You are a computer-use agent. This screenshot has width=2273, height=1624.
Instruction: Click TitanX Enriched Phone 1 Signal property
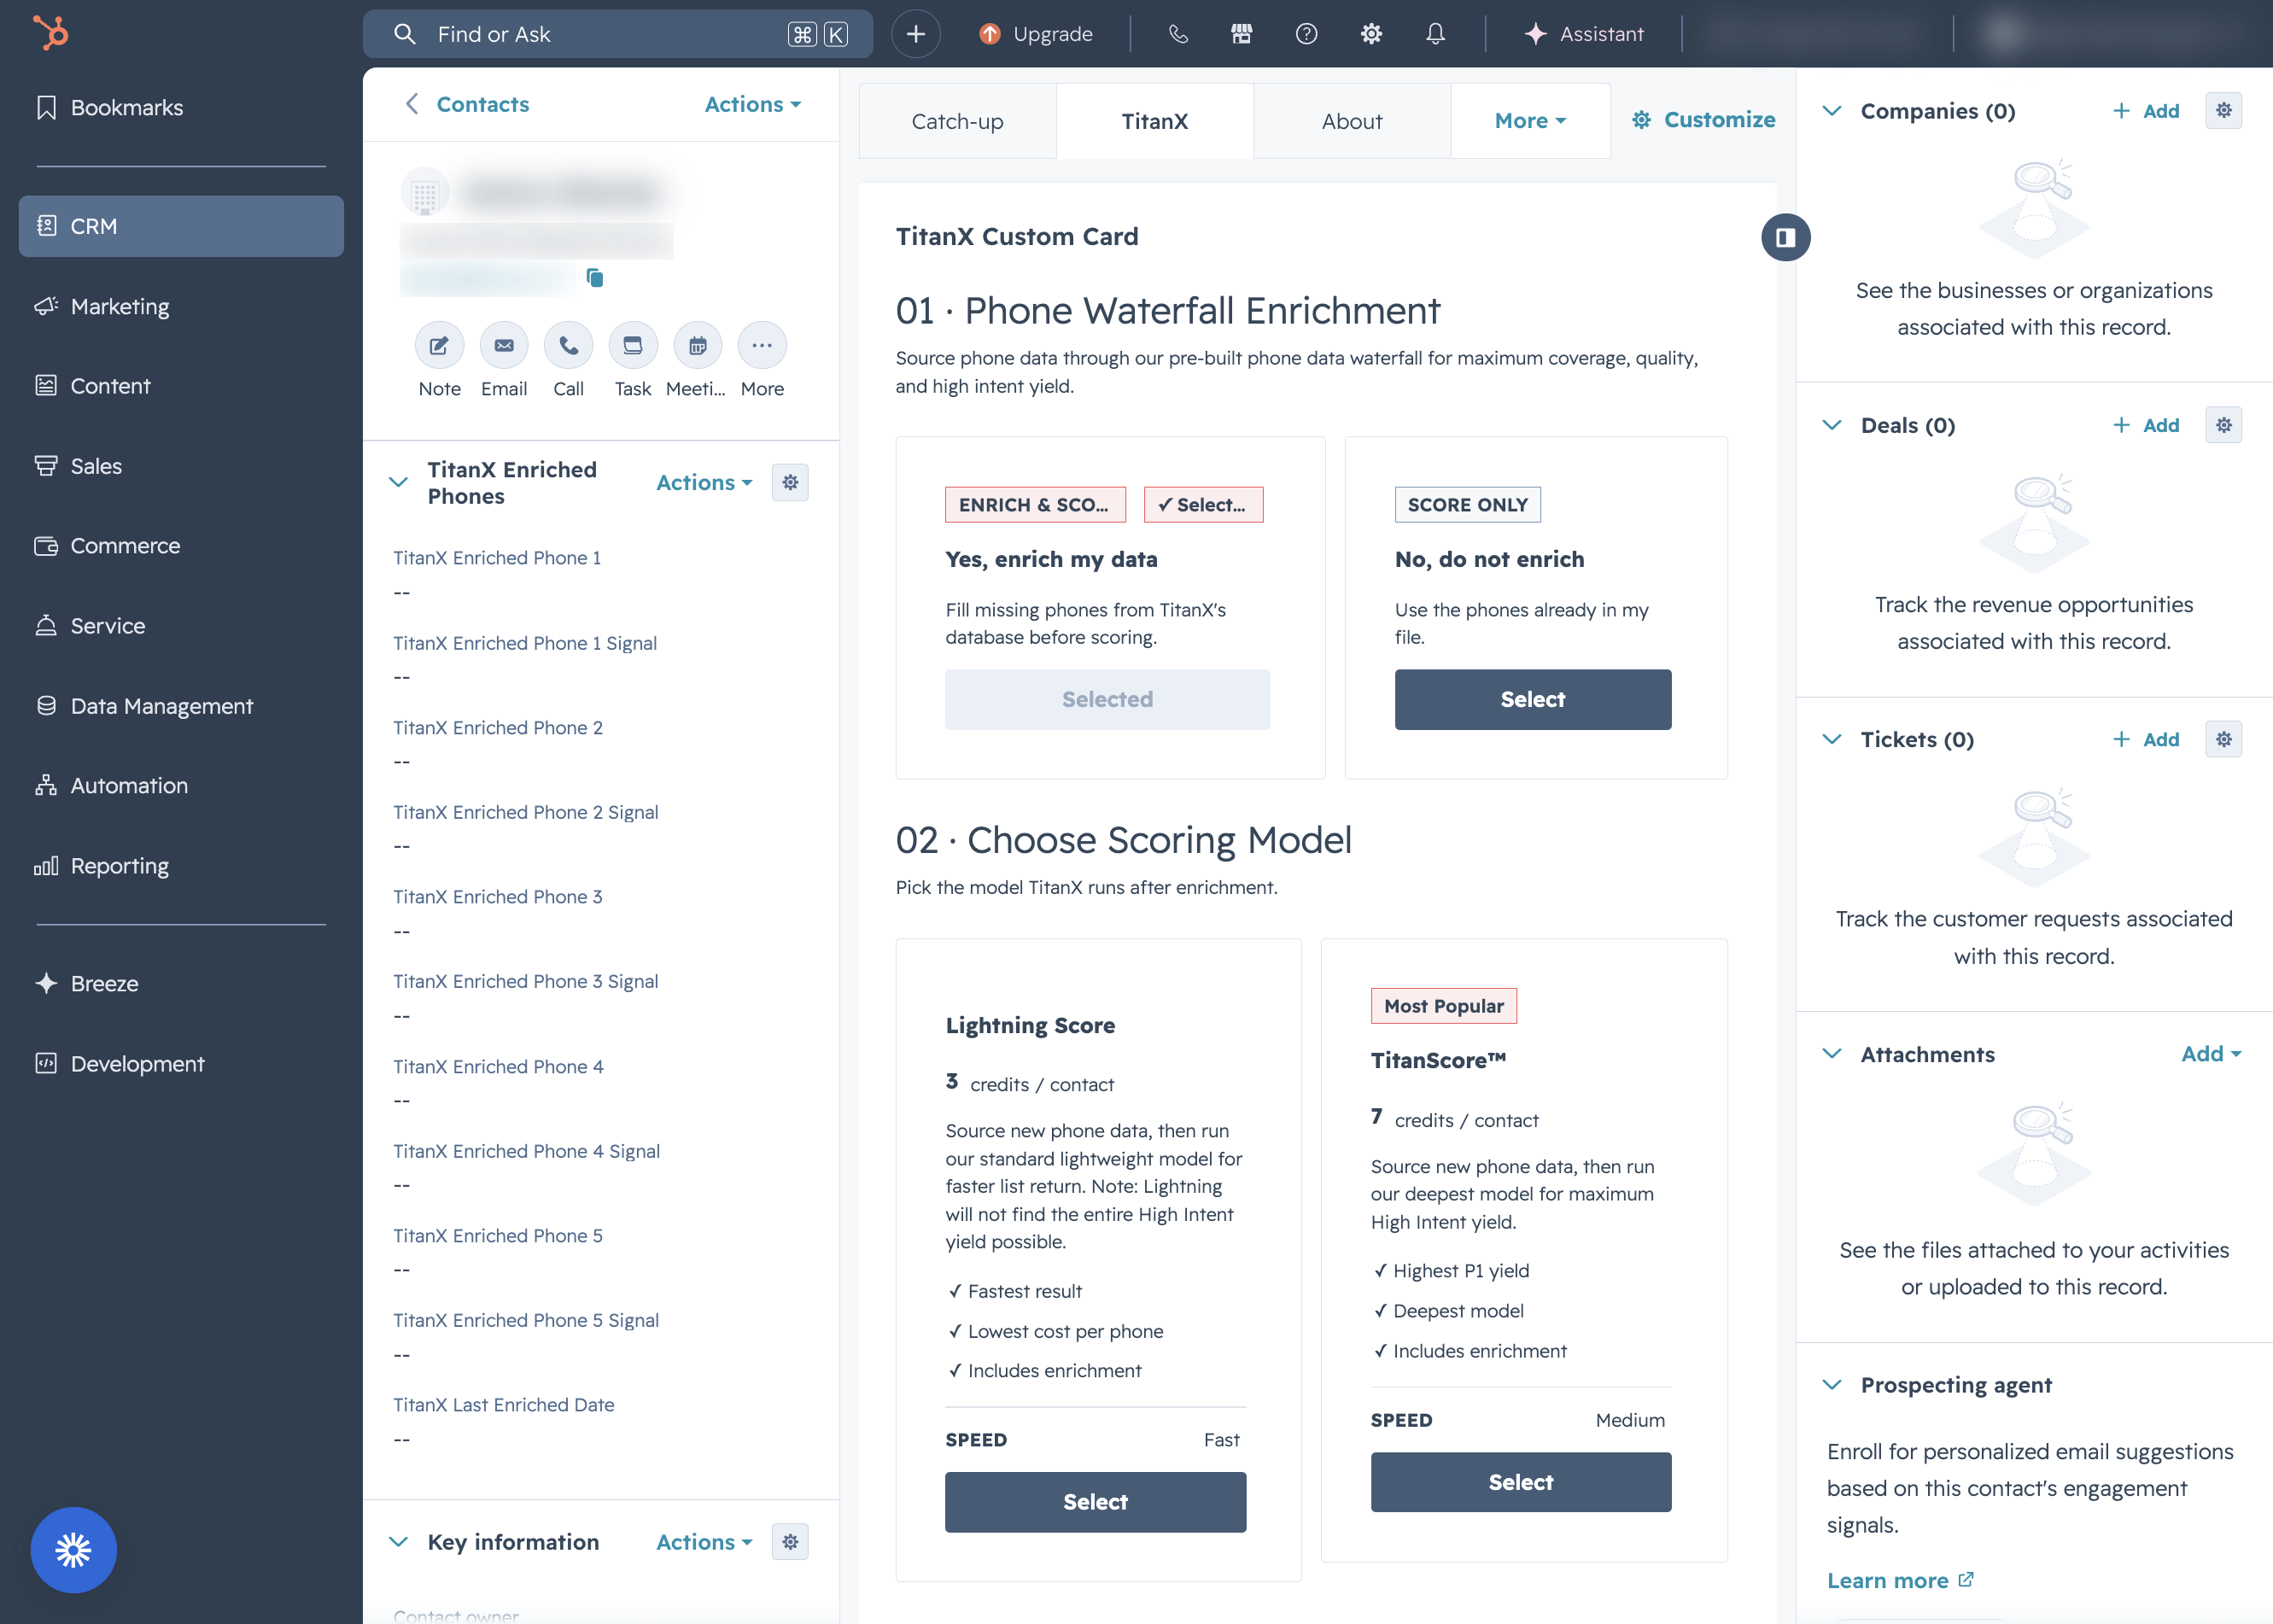click(x=525, y=643)
